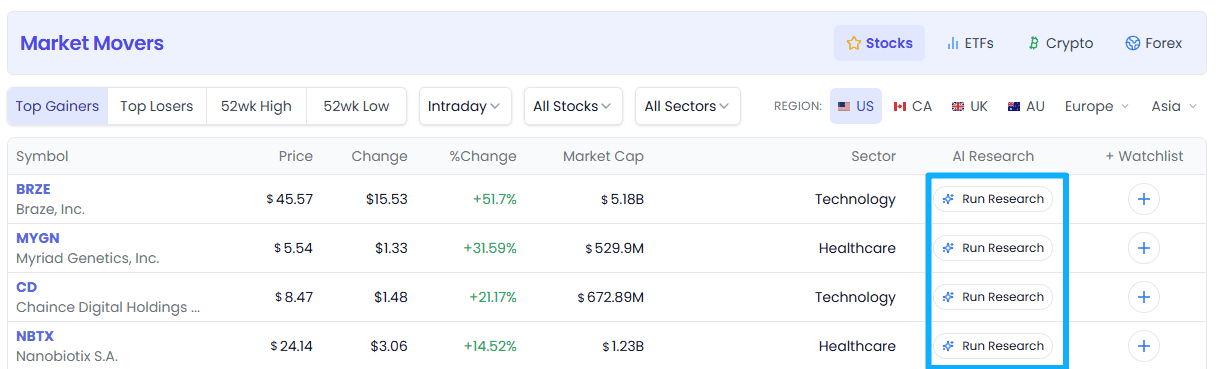Click the Market Movers heading
Screen dimensions: 1218x369
[92, 43]
